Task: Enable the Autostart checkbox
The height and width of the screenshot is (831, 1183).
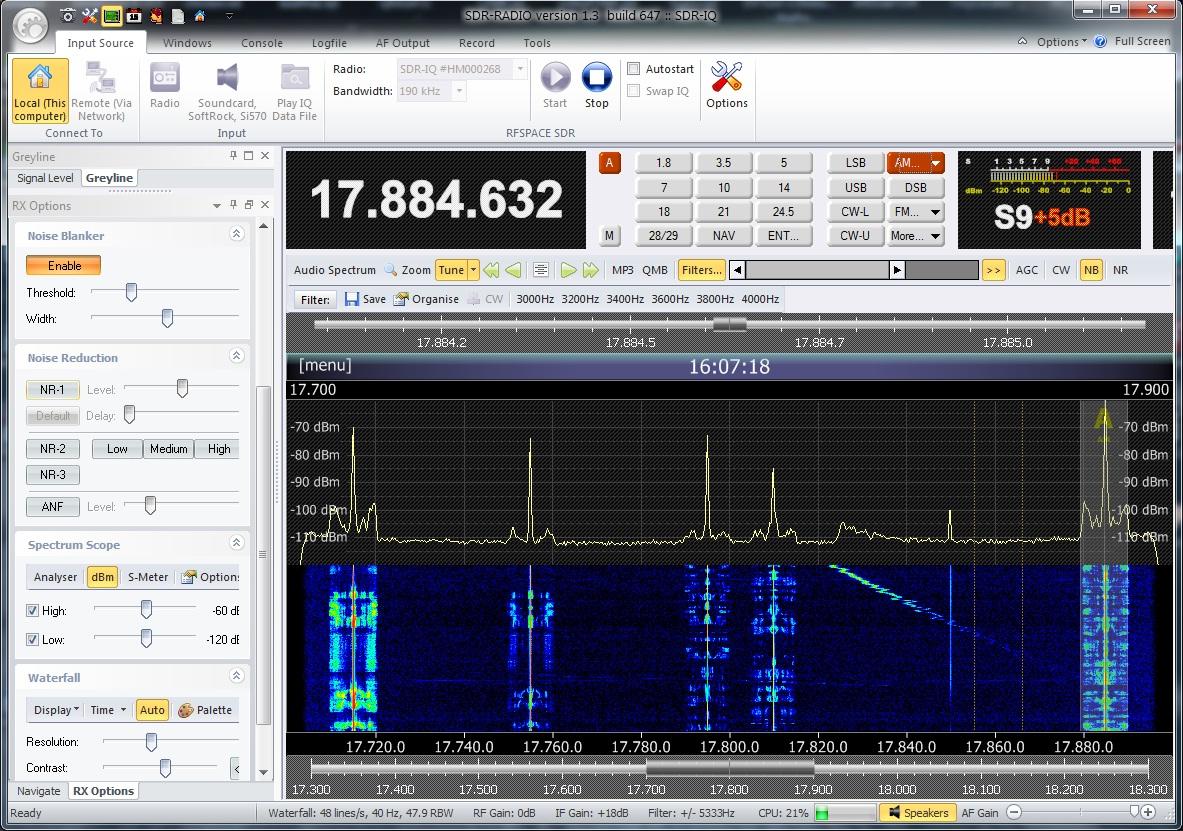Action: click(634, 69)
